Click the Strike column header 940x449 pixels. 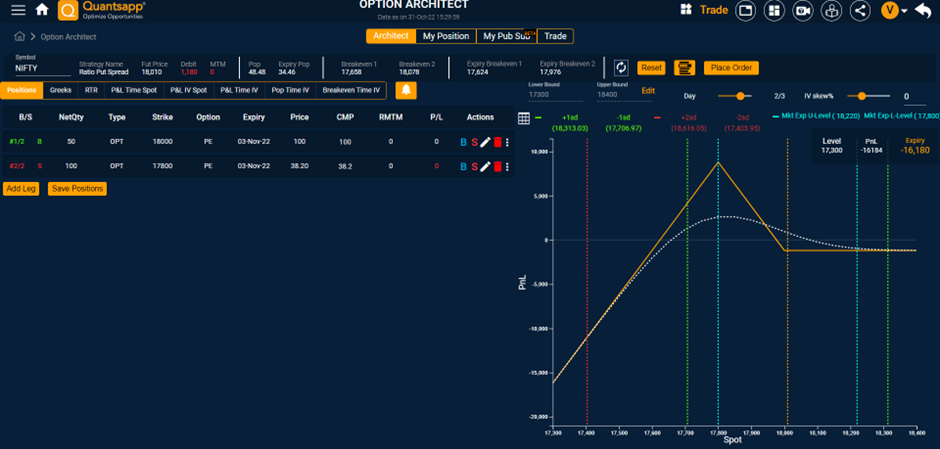162,117
